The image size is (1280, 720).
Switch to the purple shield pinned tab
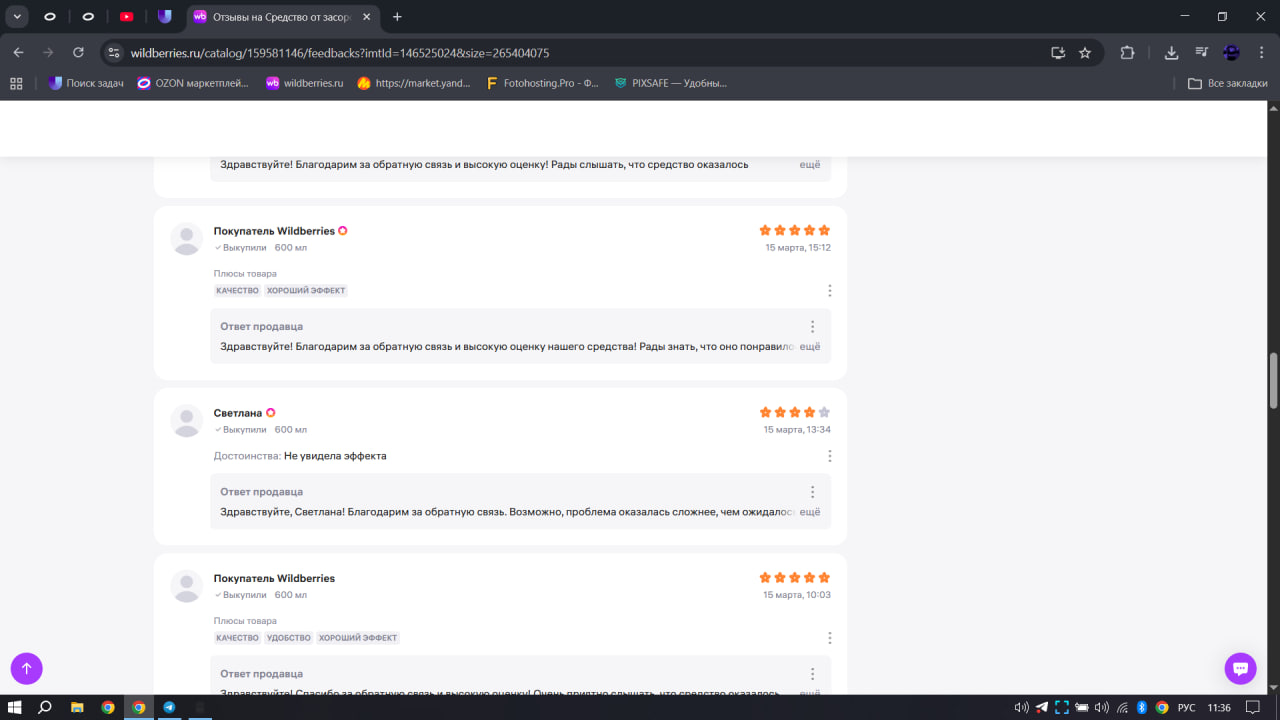pos(165,16)
